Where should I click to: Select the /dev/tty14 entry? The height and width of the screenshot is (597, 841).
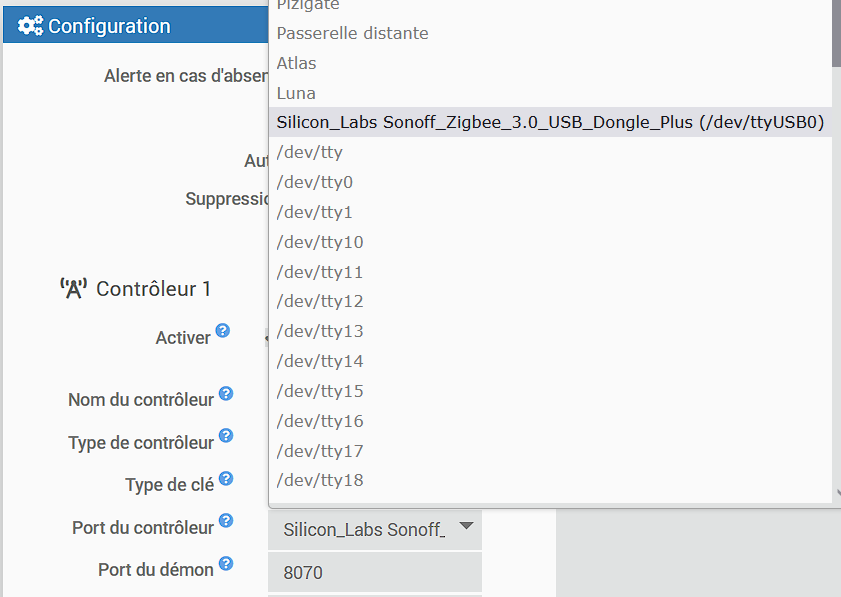[x=319, y=361]
